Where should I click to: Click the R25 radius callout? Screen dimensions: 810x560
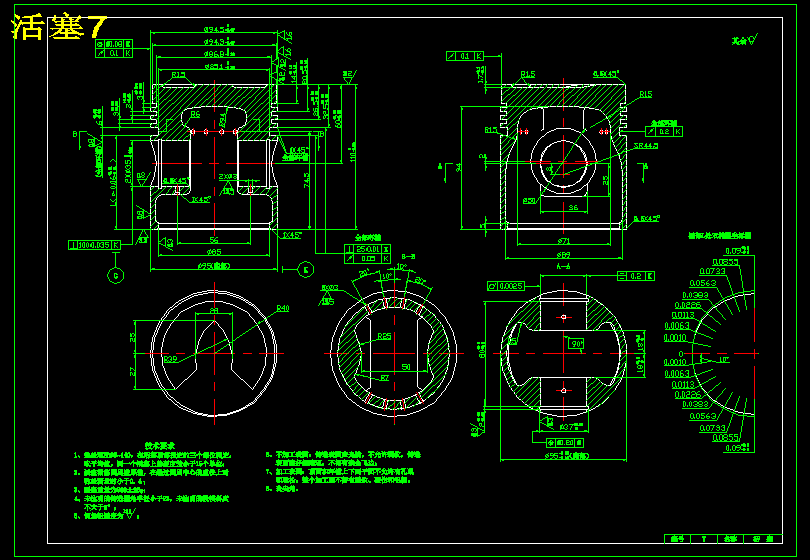pos(384,336)
